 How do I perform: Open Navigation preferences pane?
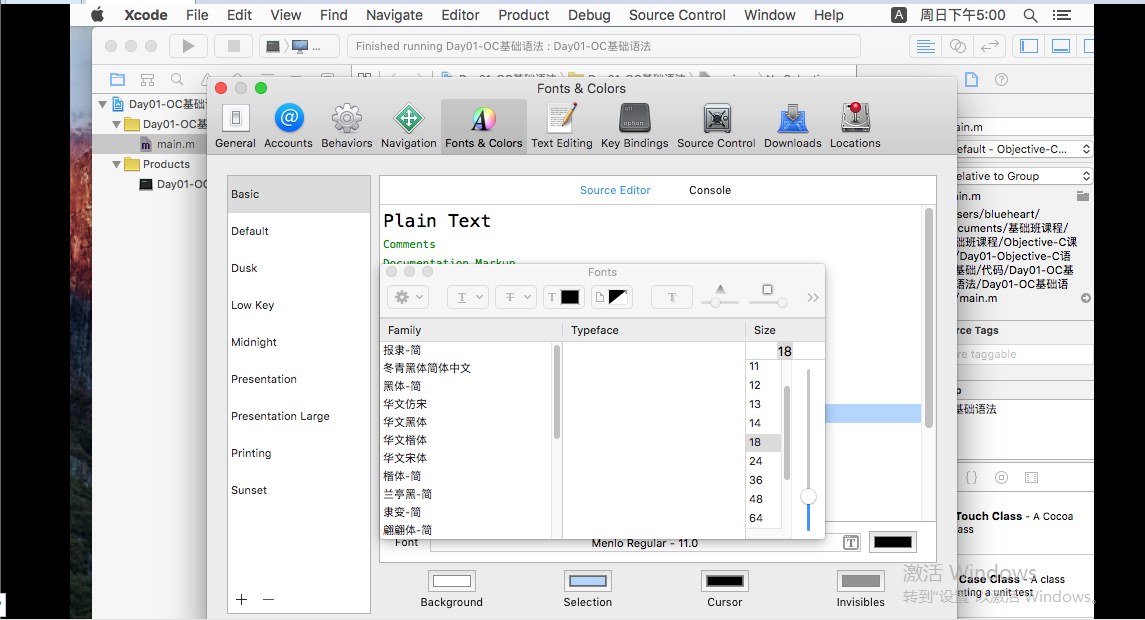[408, 126]
